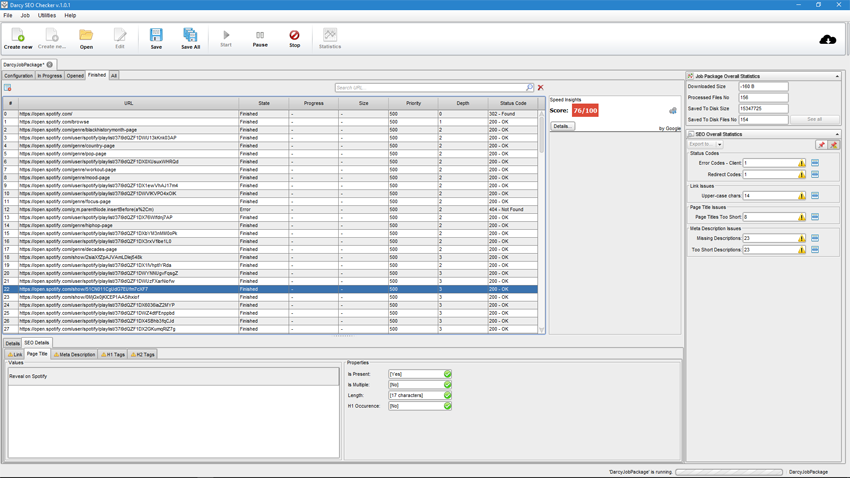
Task: Click the Save toolbar icon
Action: tap(156, 39)
